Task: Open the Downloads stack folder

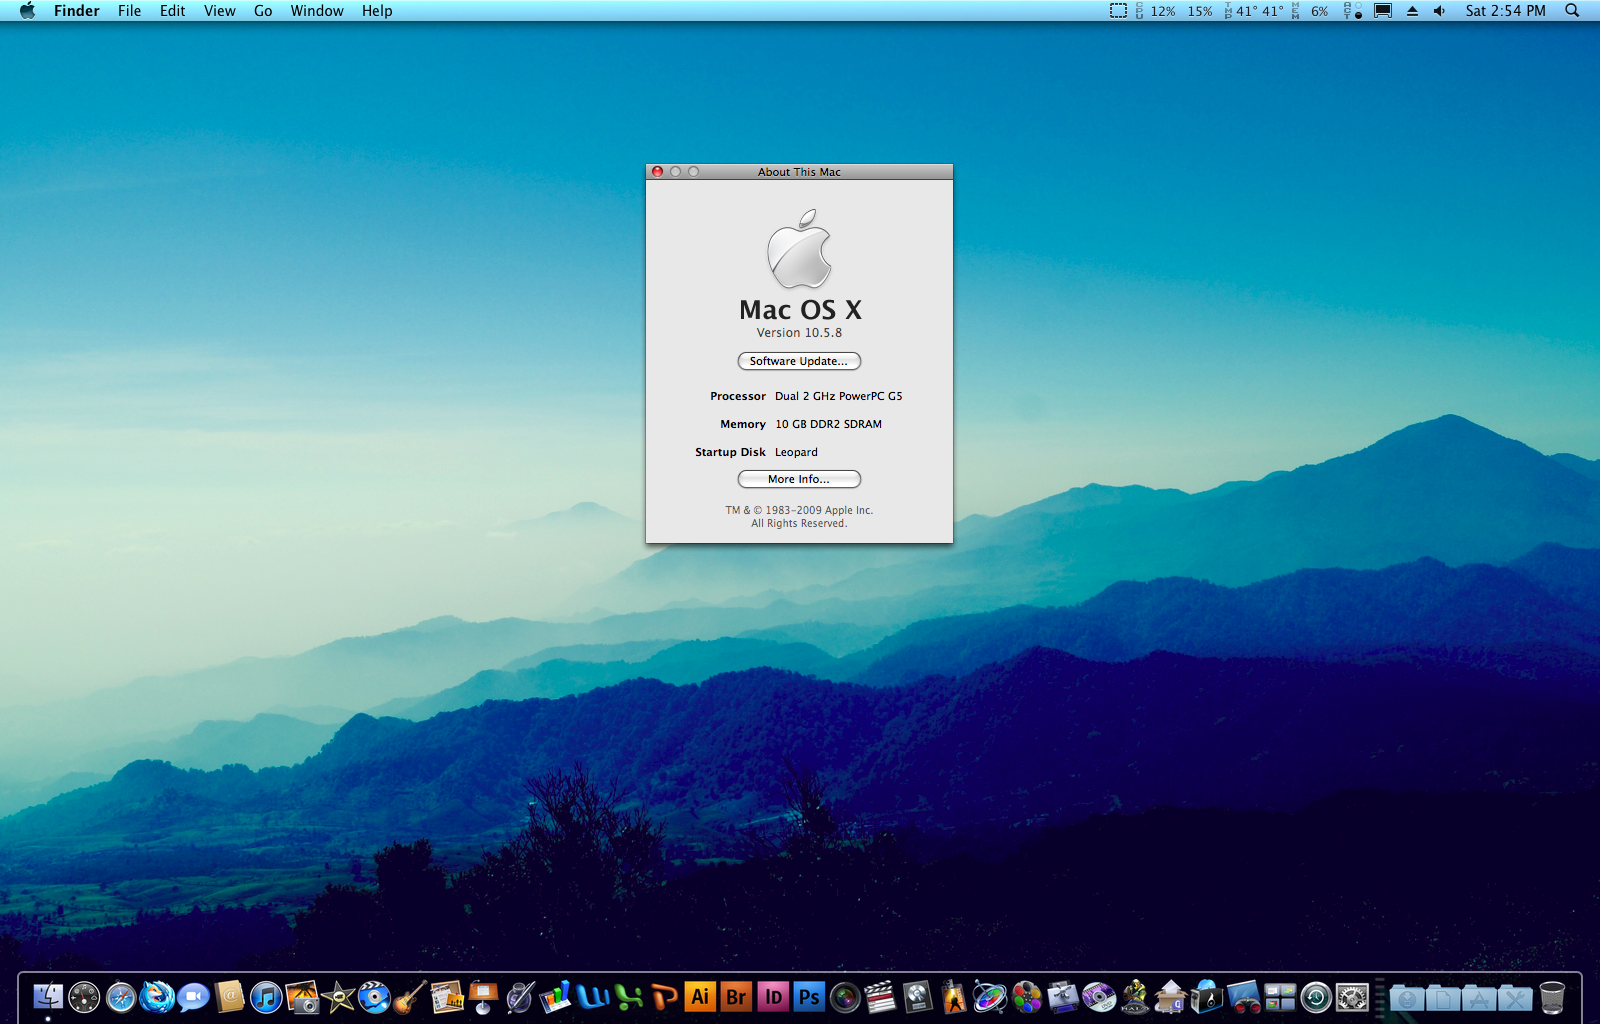Action: (1407, 997)
